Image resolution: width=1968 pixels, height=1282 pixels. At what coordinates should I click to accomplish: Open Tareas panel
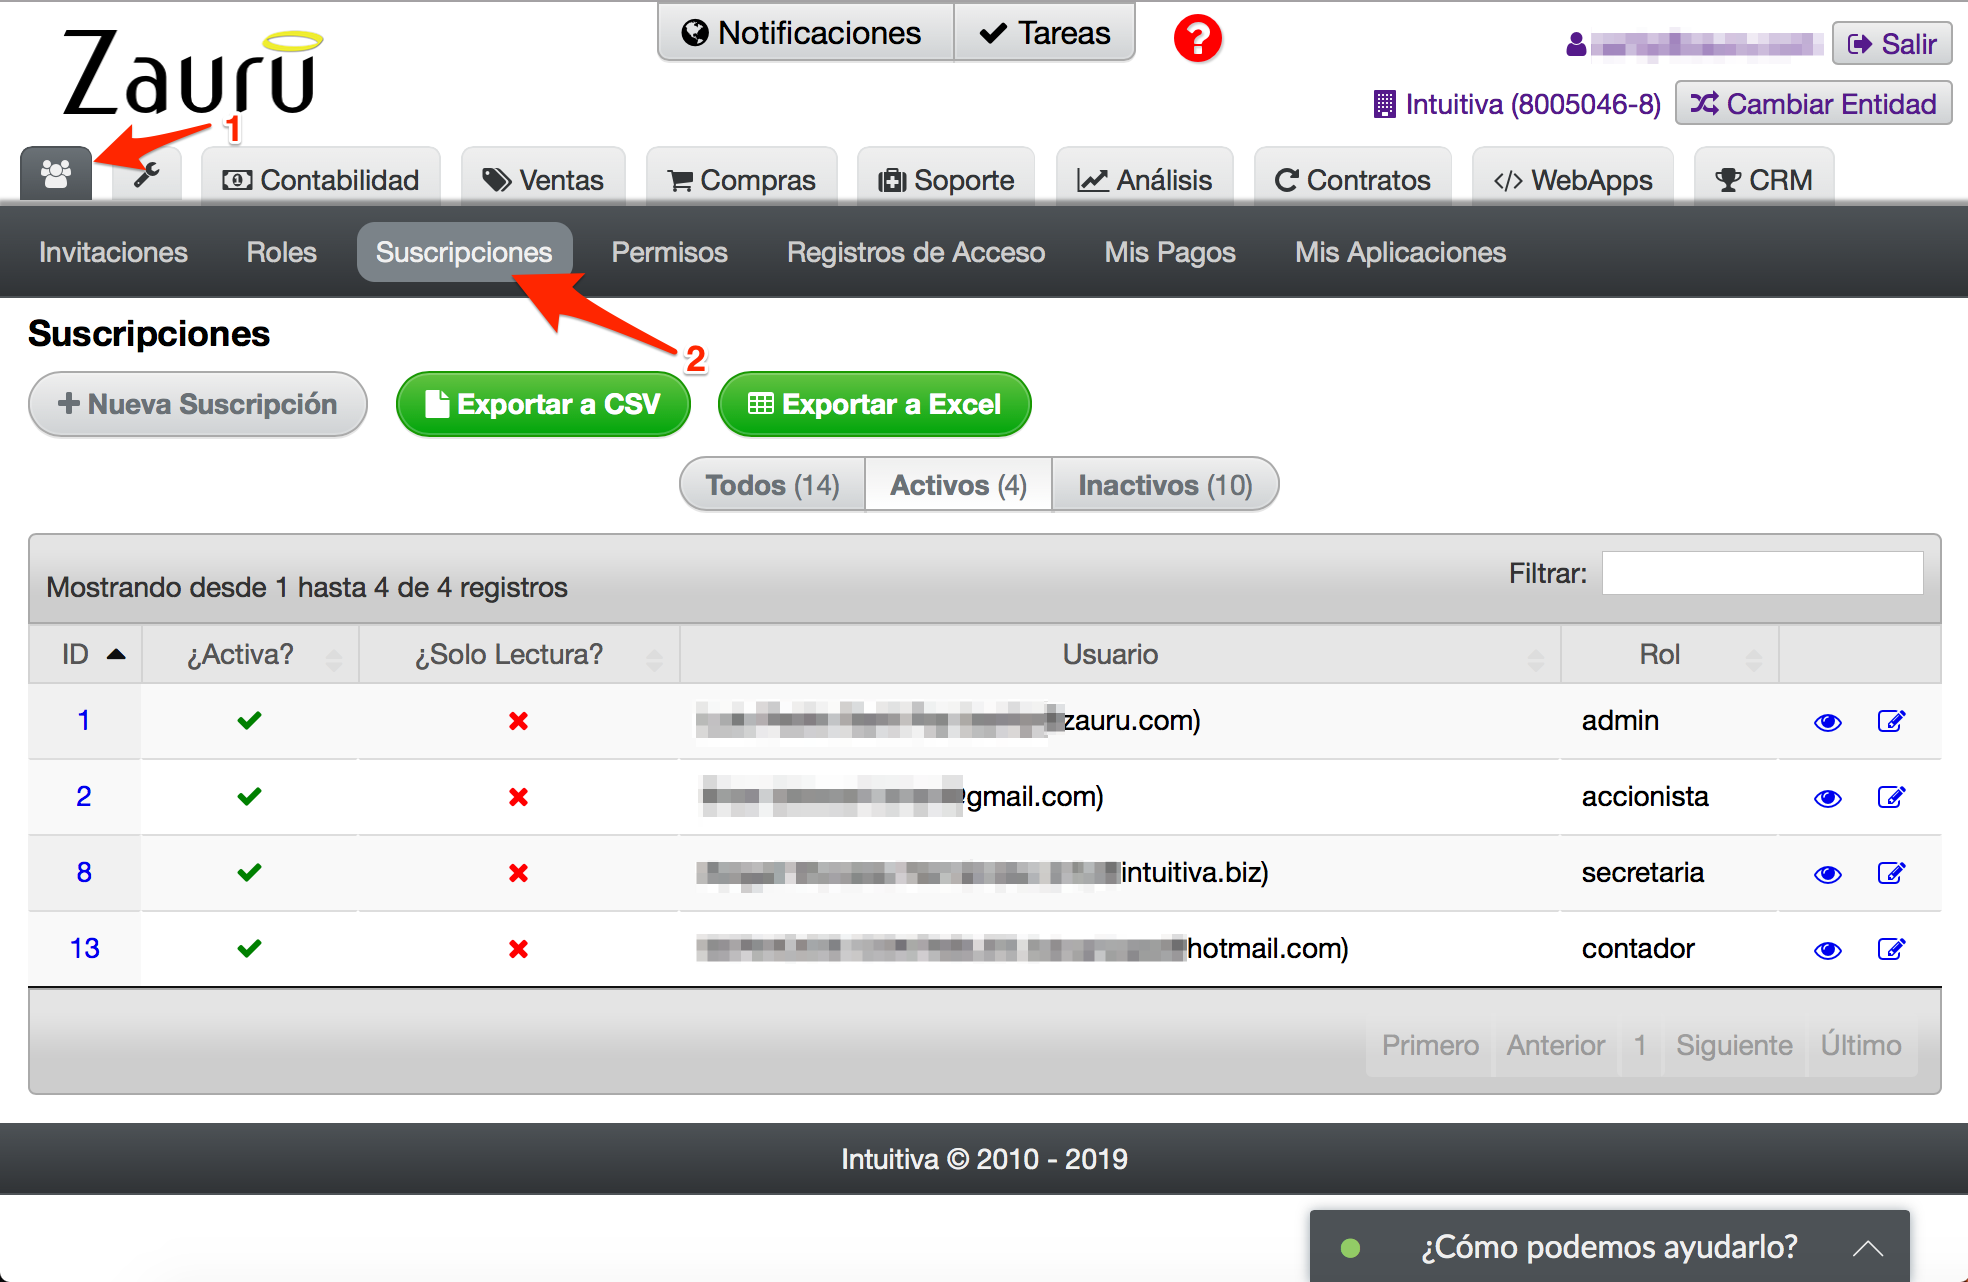click(1045, 33)
